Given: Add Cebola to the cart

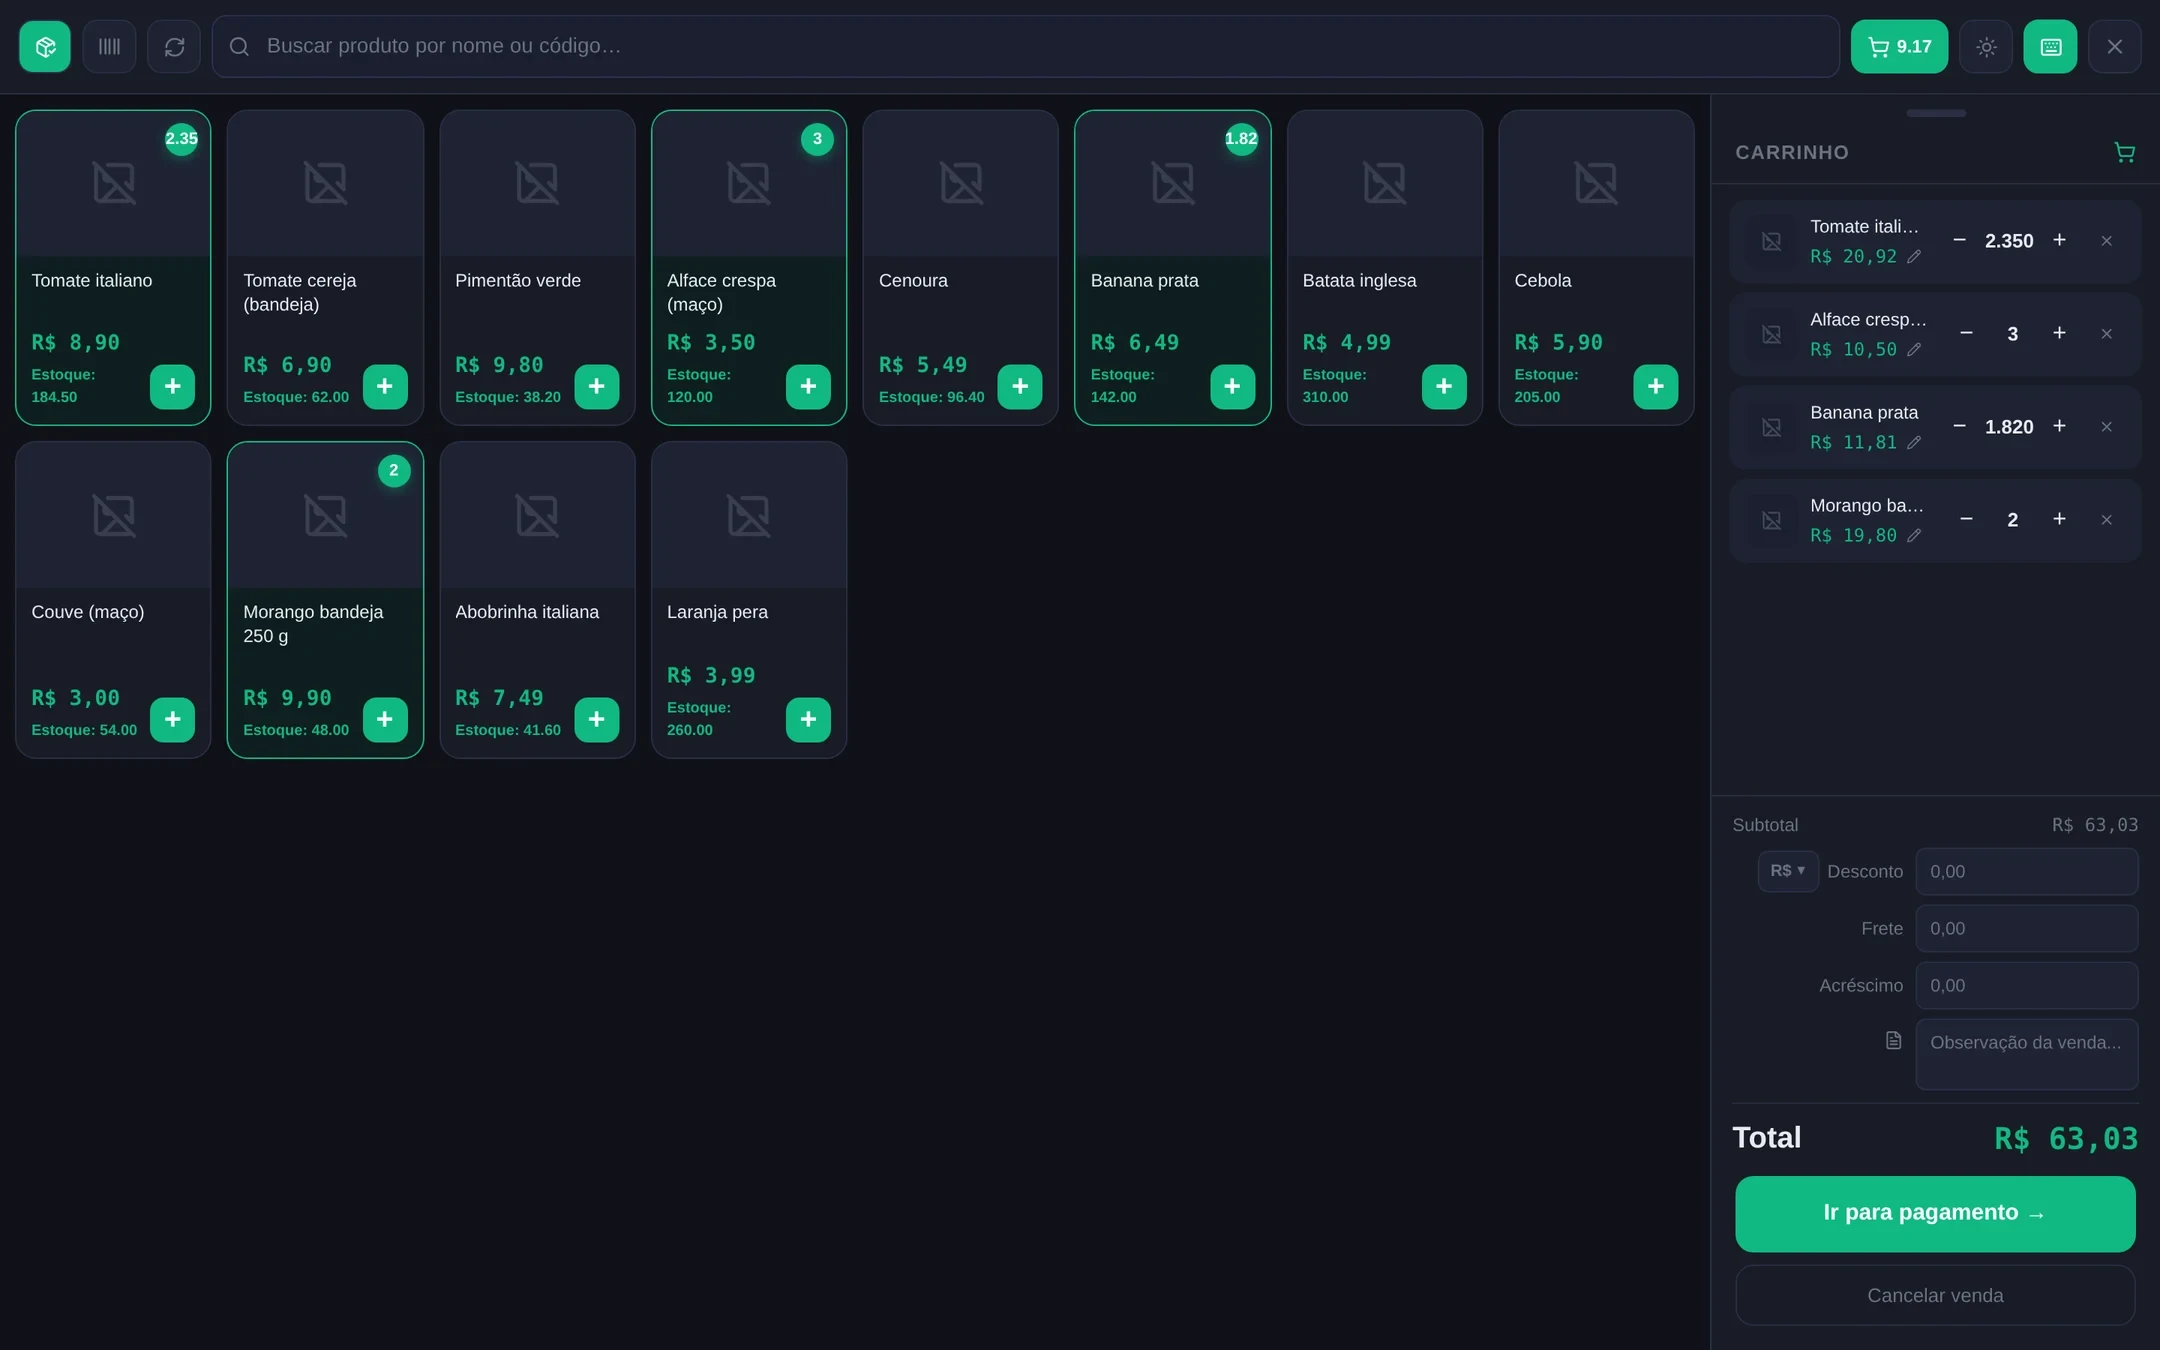Looking at the screenshot, I should coord(1656,386).
